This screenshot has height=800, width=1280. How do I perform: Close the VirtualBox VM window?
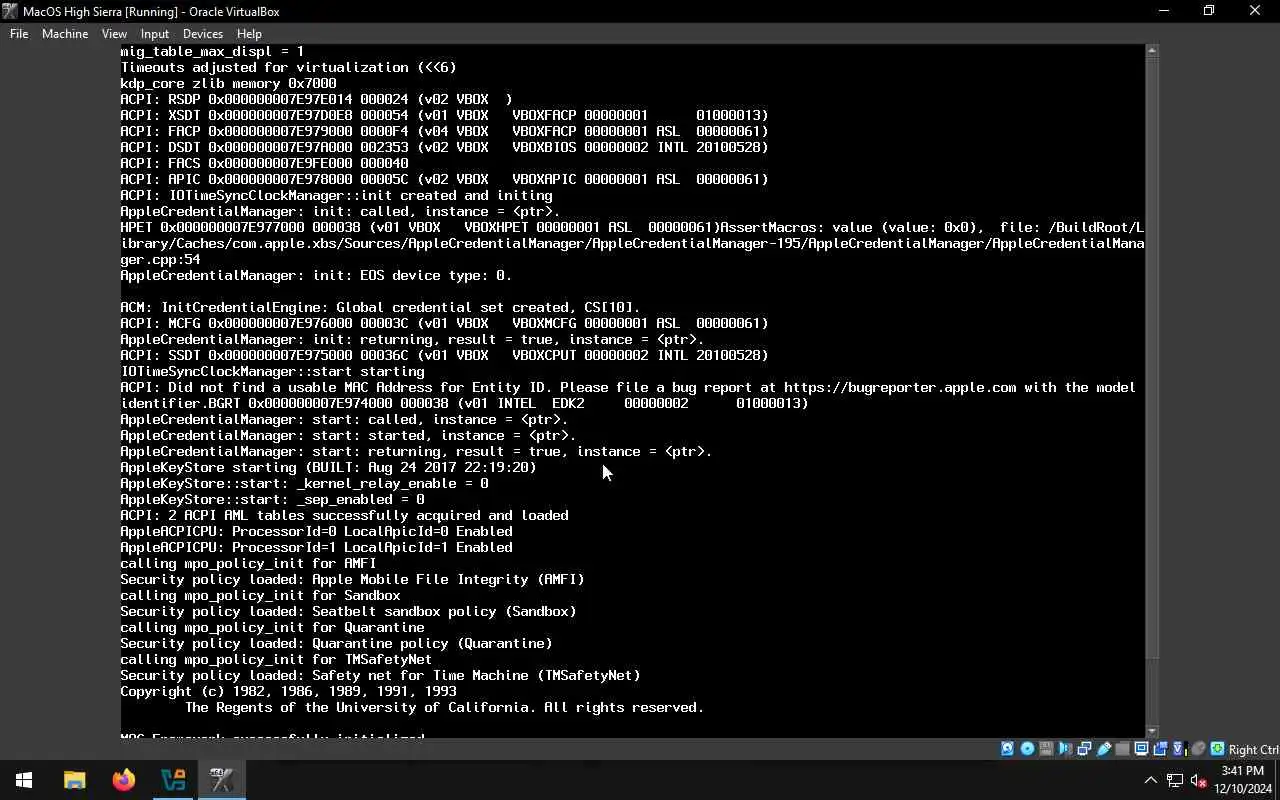pyautogui.click(x=1255, y=11)
